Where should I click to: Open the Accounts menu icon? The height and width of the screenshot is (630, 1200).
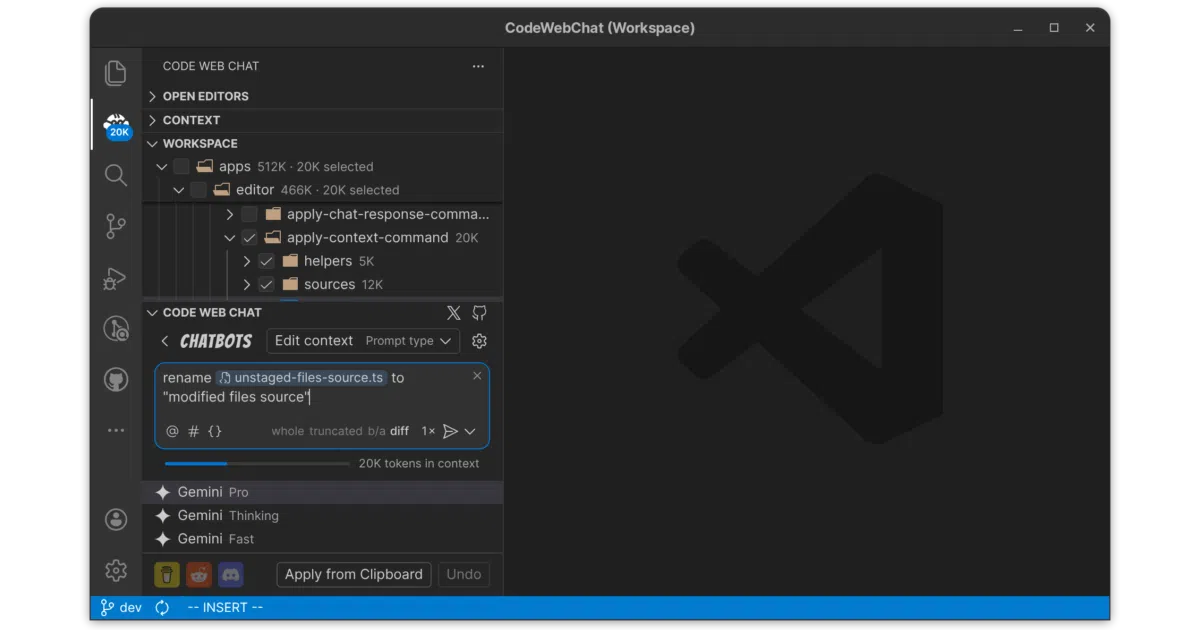[x=116, y=519]
